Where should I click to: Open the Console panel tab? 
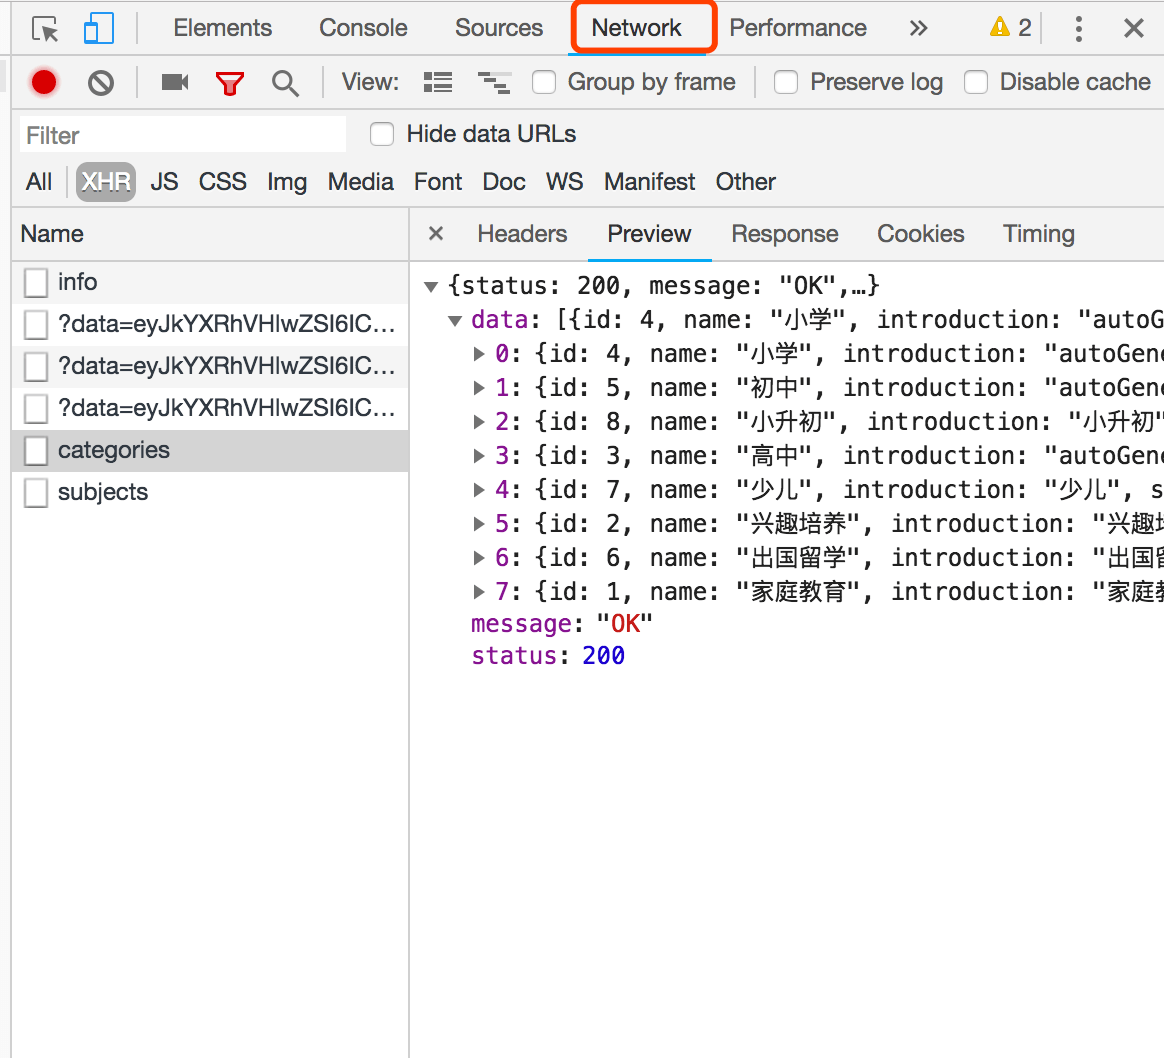pyautogui.click(x=363, y=28)
